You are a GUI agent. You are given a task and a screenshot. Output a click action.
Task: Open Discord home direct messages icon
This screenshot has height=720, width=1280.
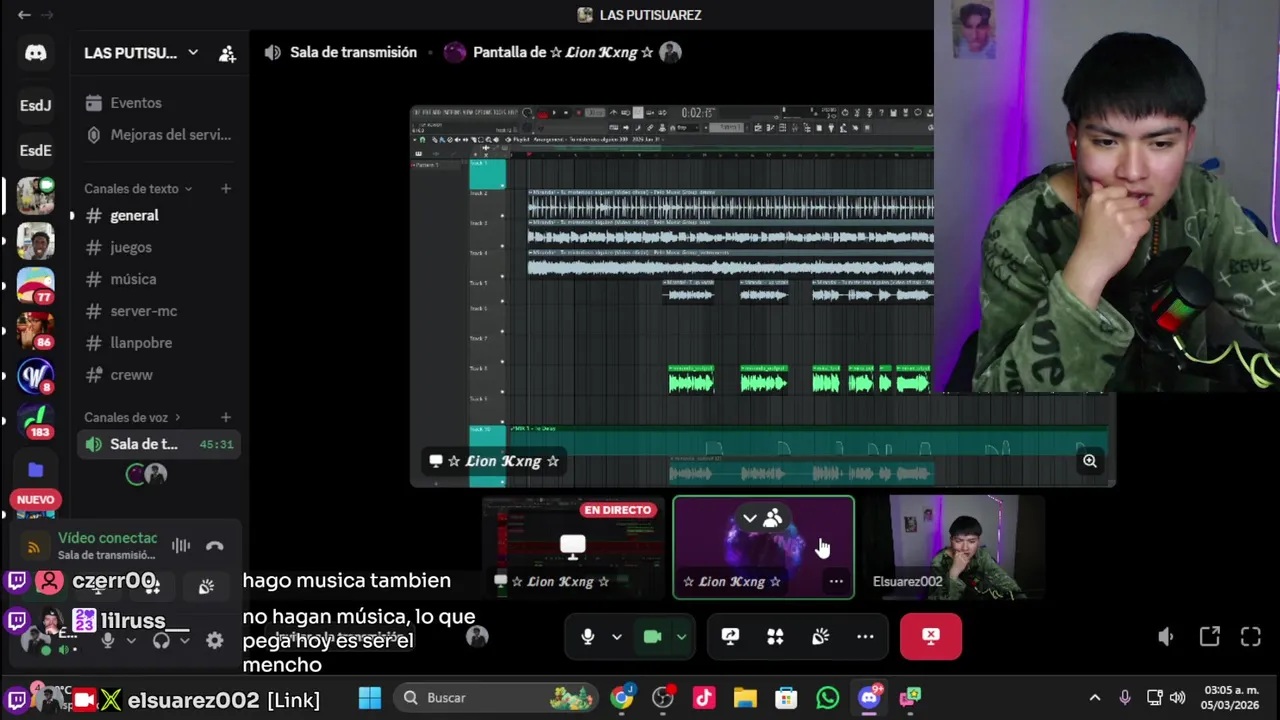pos(36,53)
